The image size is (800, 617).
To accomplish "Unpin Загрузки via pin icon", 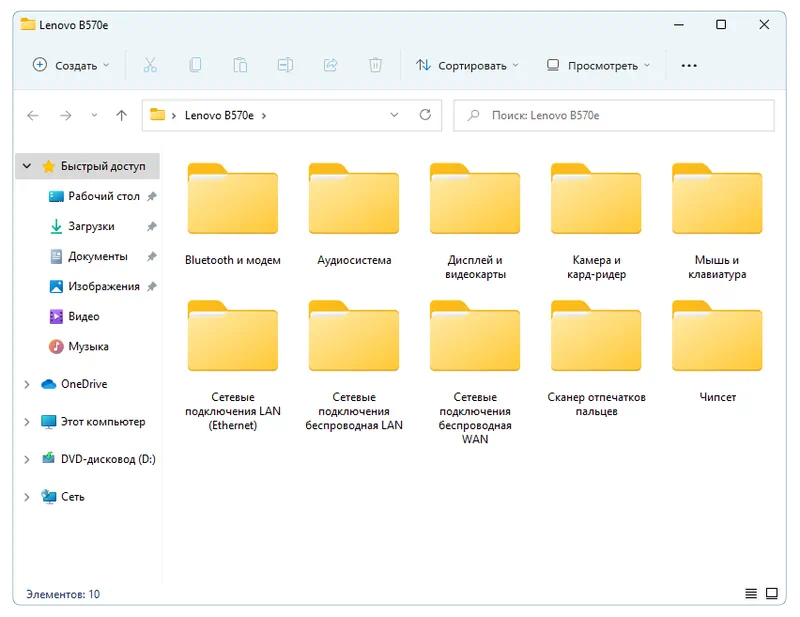I will click(152, 226).
